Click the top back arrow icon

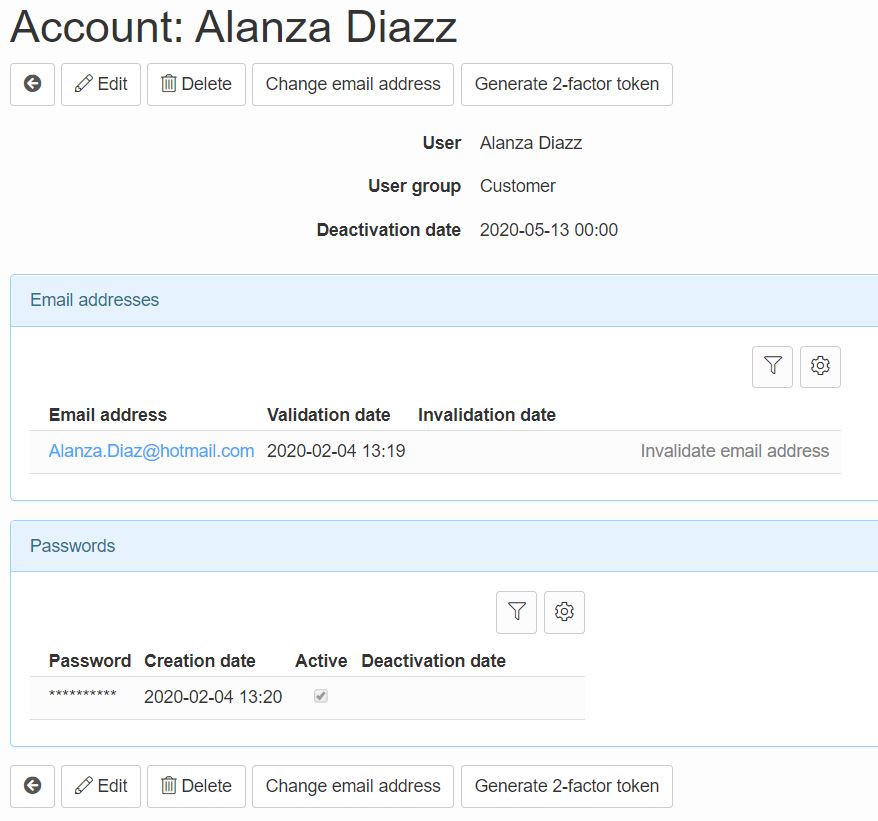pyautogui.click(x=32, y=84)
